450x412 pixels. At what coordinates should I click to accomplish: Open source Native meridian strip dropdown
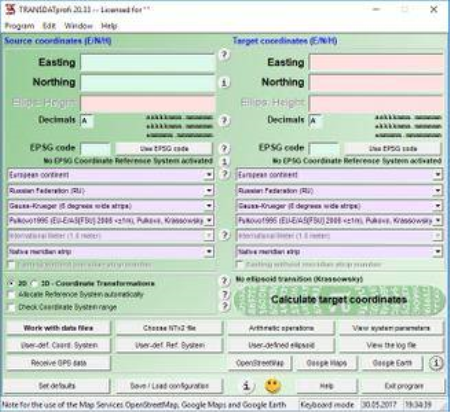point(111,252)
